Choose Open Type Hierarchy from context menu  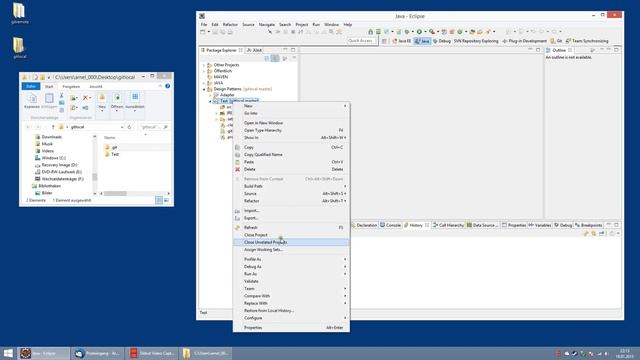click(x=291, y=130)
